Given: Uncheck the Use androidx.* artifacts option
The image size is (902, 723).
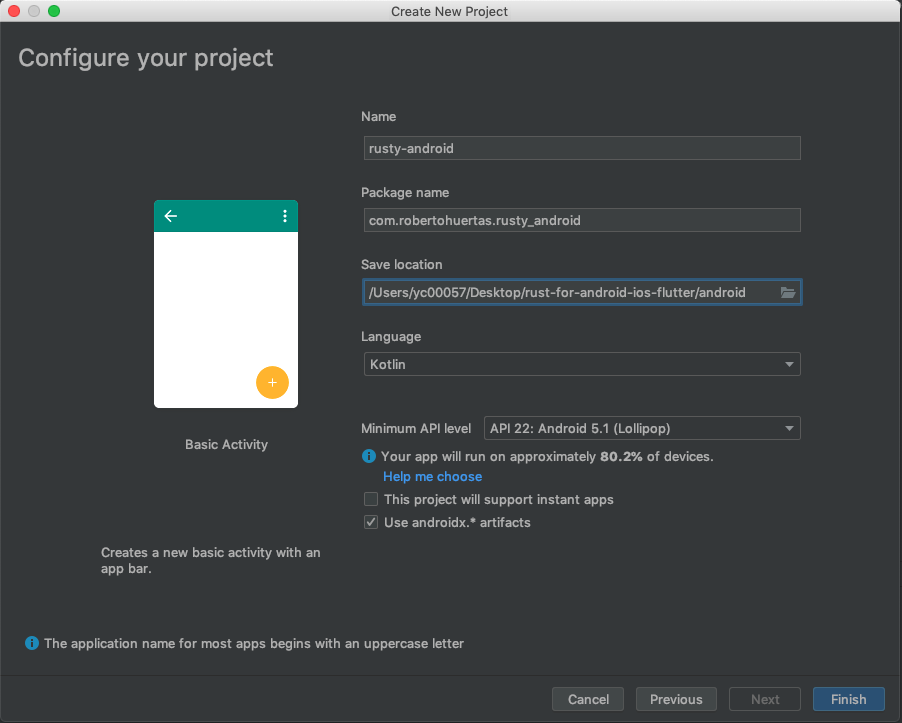Looking at the screenshot, I should click(x=370, y=521).
